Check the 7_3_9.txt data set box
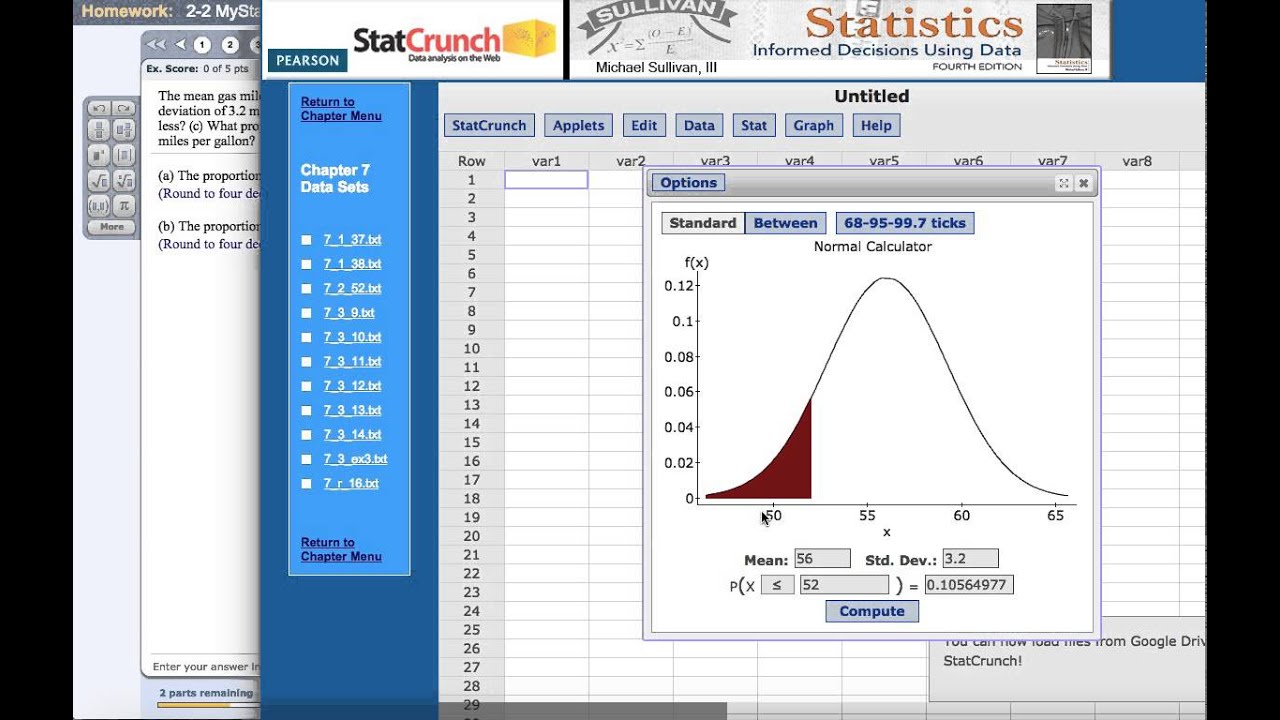 [307, 313]
